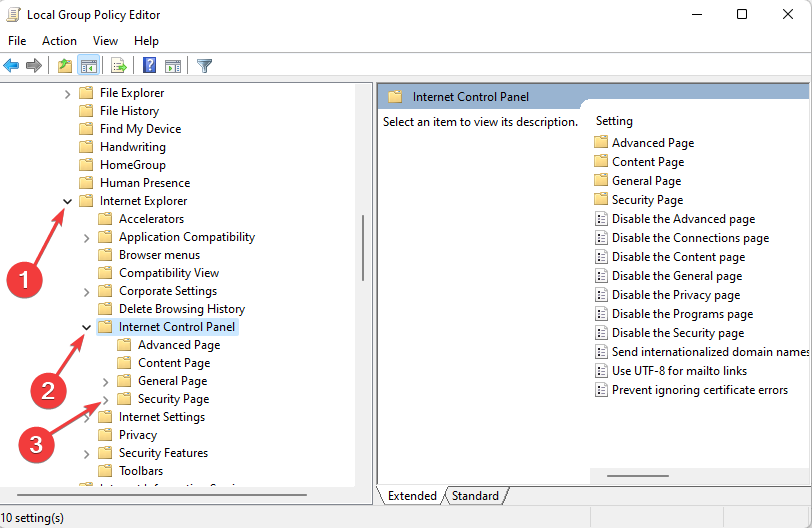Open the Help menu
The width and height of the screenshot is (812, 528).
146,41
